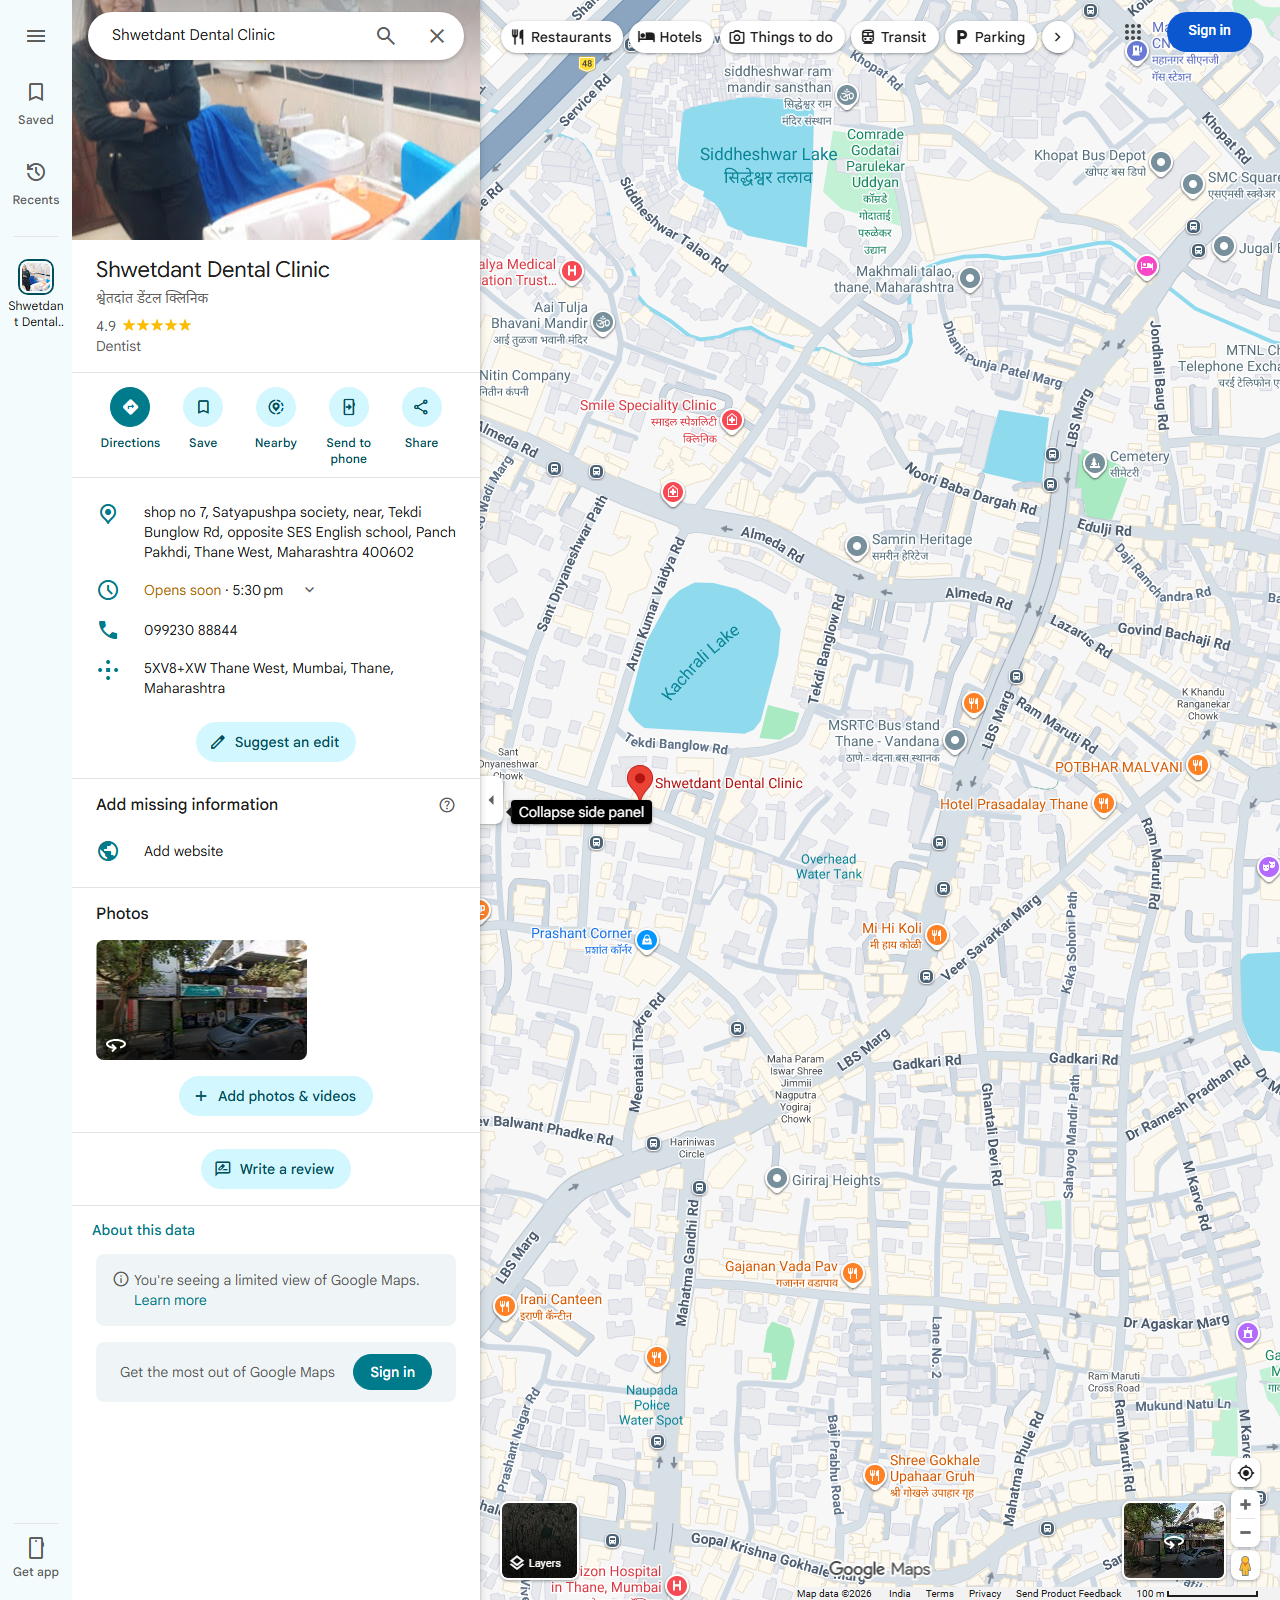Click Add website

click(x=276, y=851)
